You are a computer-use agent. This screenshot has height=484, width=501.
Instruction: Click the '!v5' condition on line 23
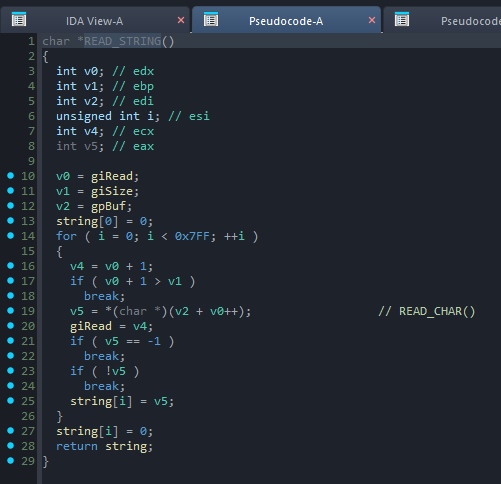115,371
